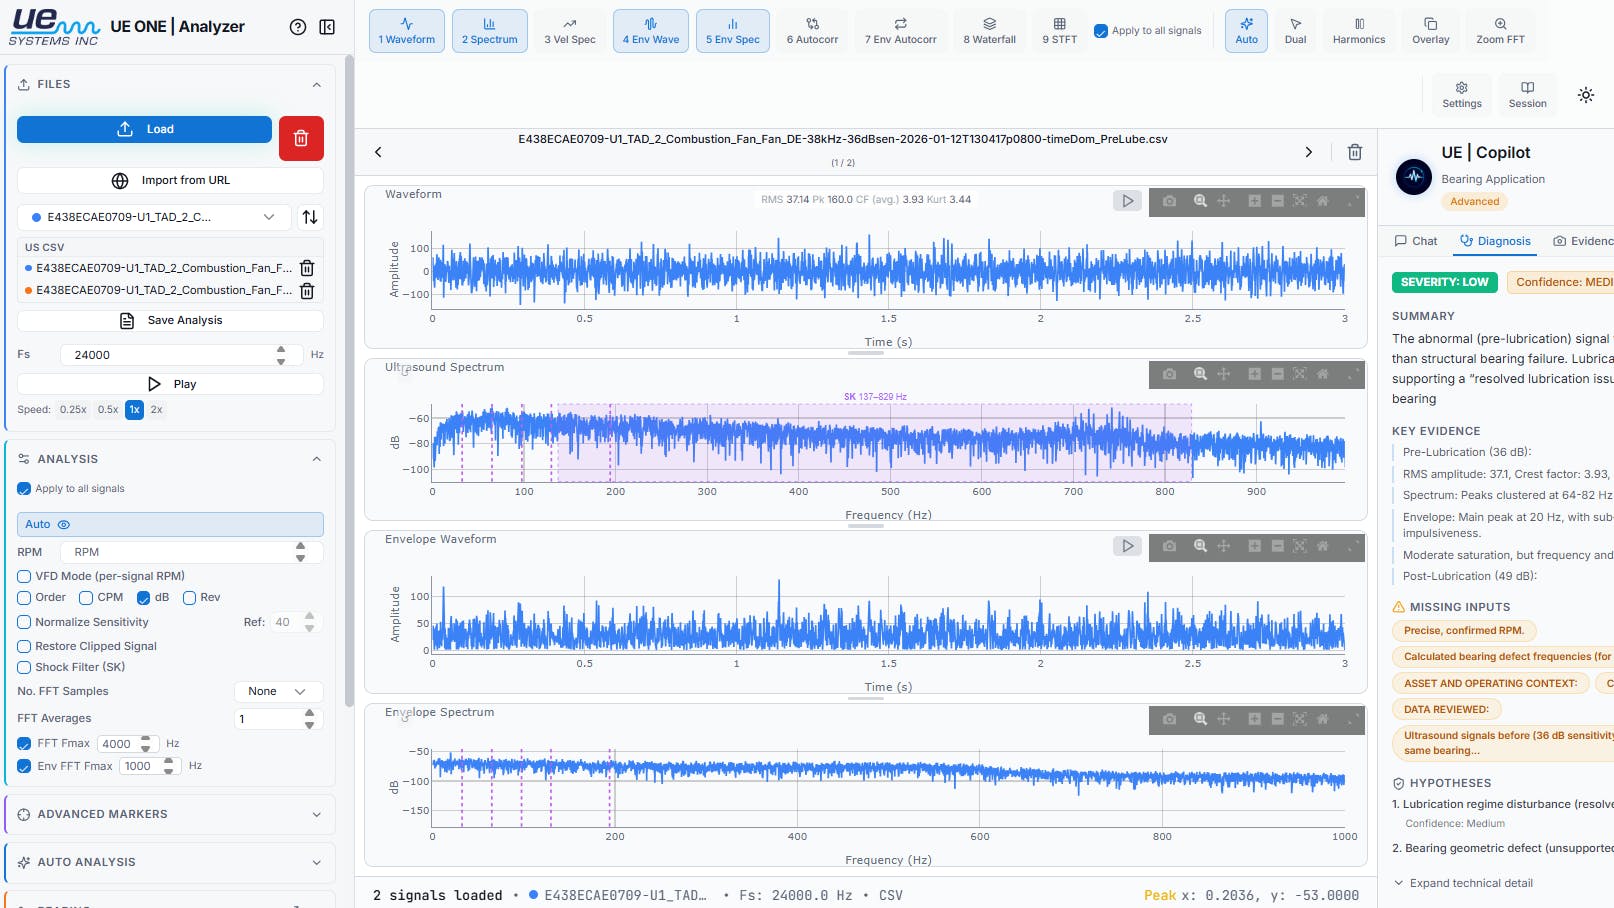
Task: Check the Rev checkbox
Action: [x=189, y=597]
